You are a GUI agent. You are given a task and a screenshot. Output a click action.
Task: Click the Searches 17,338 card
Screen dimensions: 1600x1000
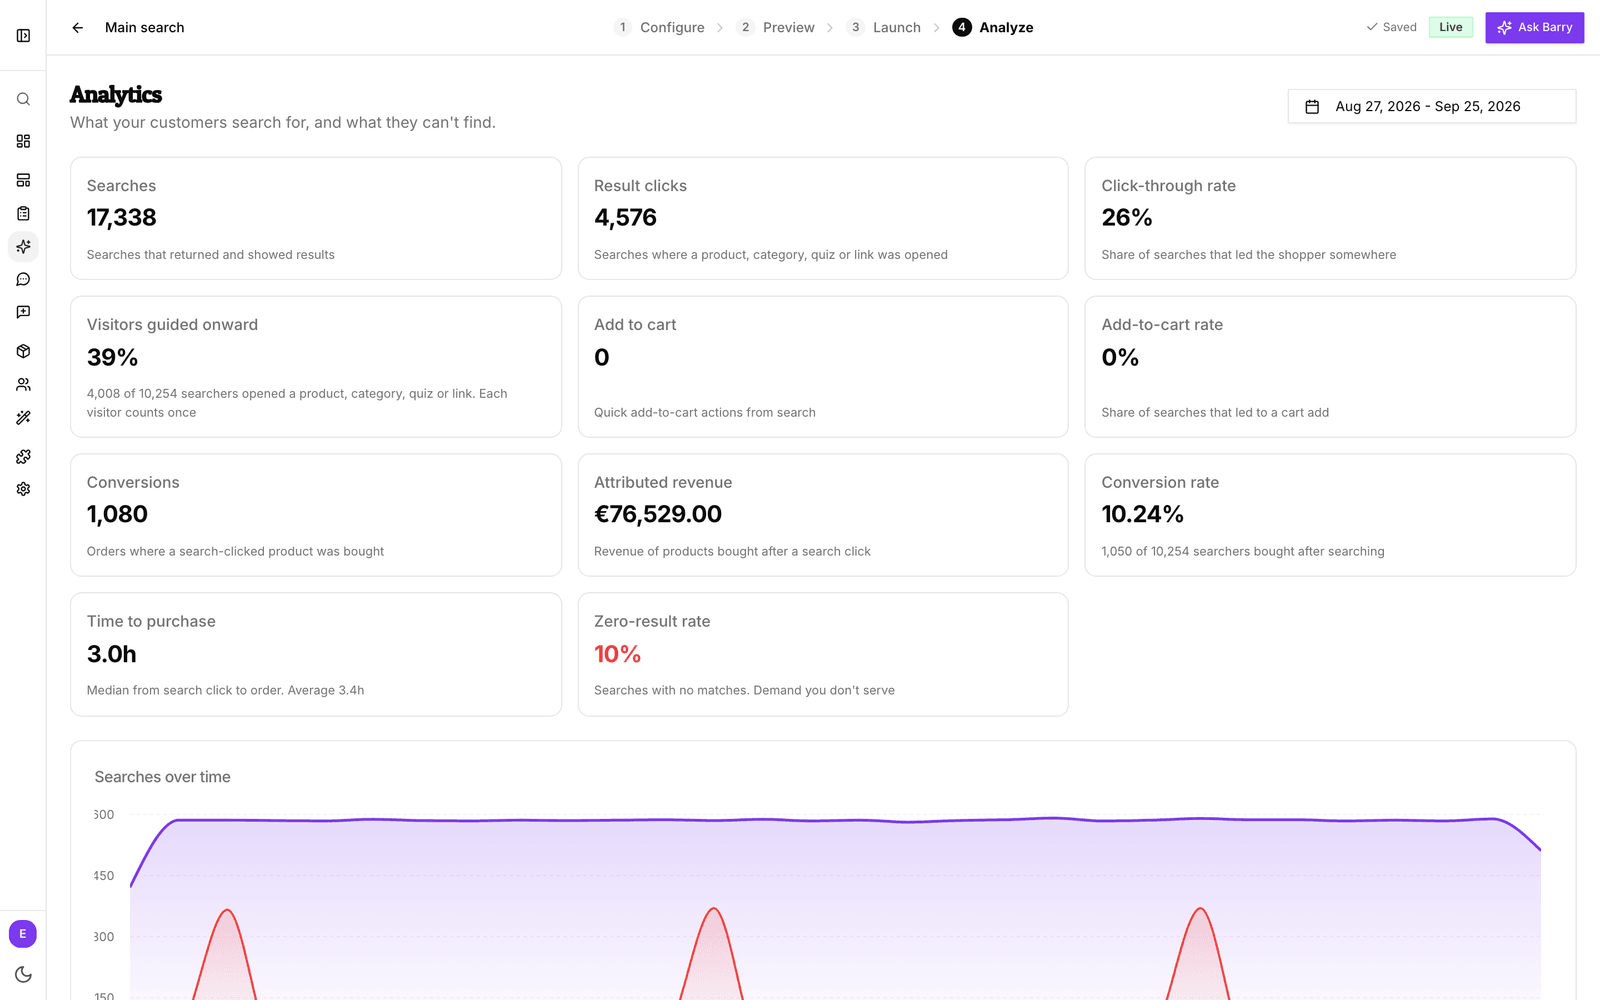coord(316,218)
